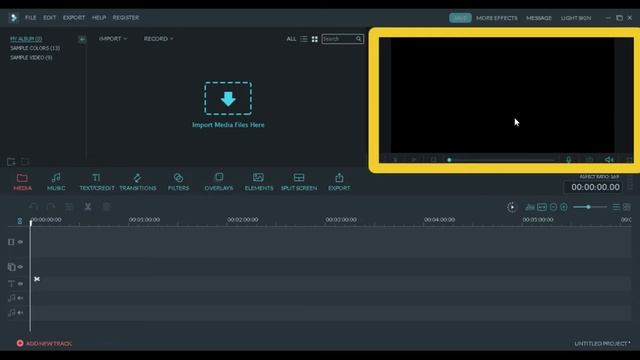Mute the first music track
640x360 pixels.
coord(20,298)
